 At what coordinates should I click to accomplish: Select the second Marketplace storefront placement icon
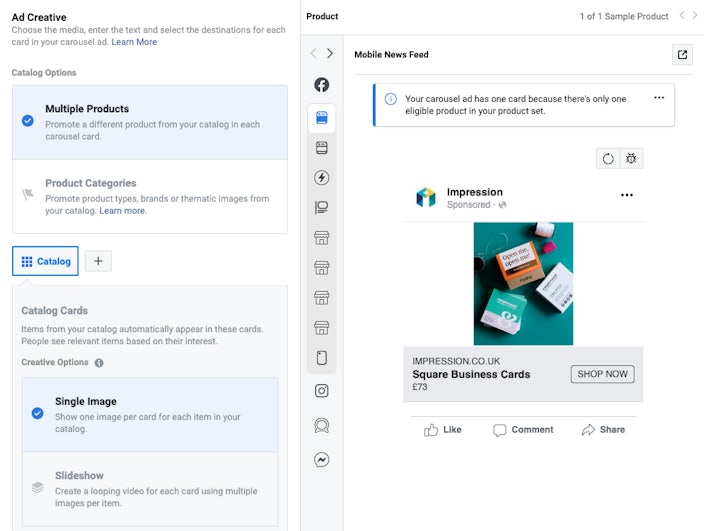click(321, 268)
